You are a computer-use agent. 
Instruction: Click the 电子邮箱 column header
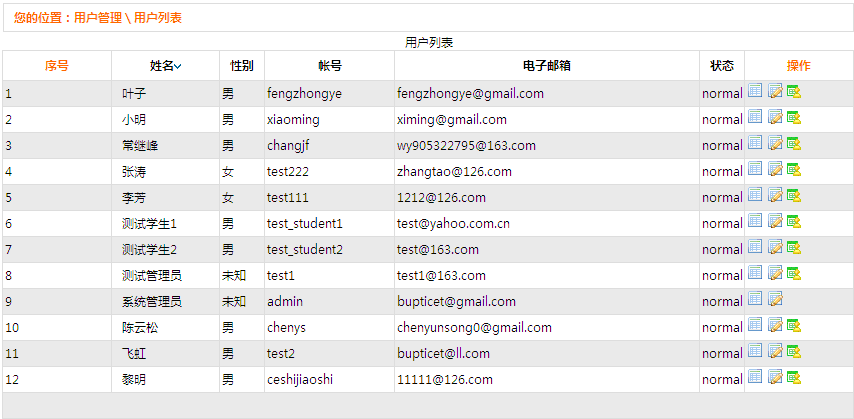546,66
